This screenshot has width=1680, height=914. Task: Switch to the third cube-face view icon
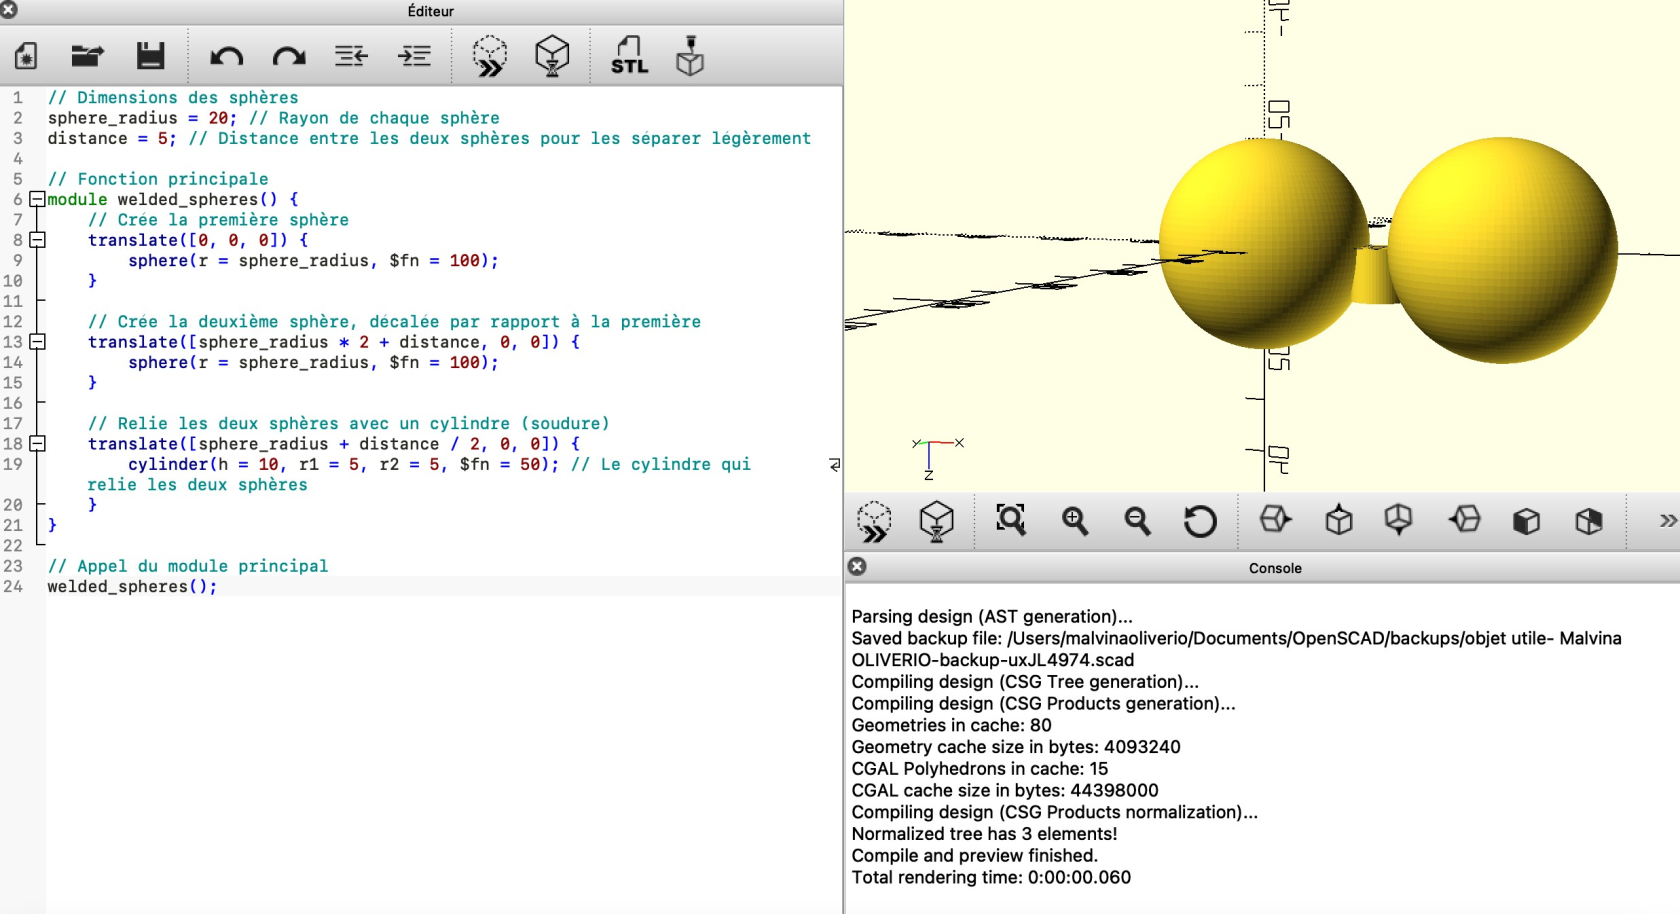[x=1398, y=520]
